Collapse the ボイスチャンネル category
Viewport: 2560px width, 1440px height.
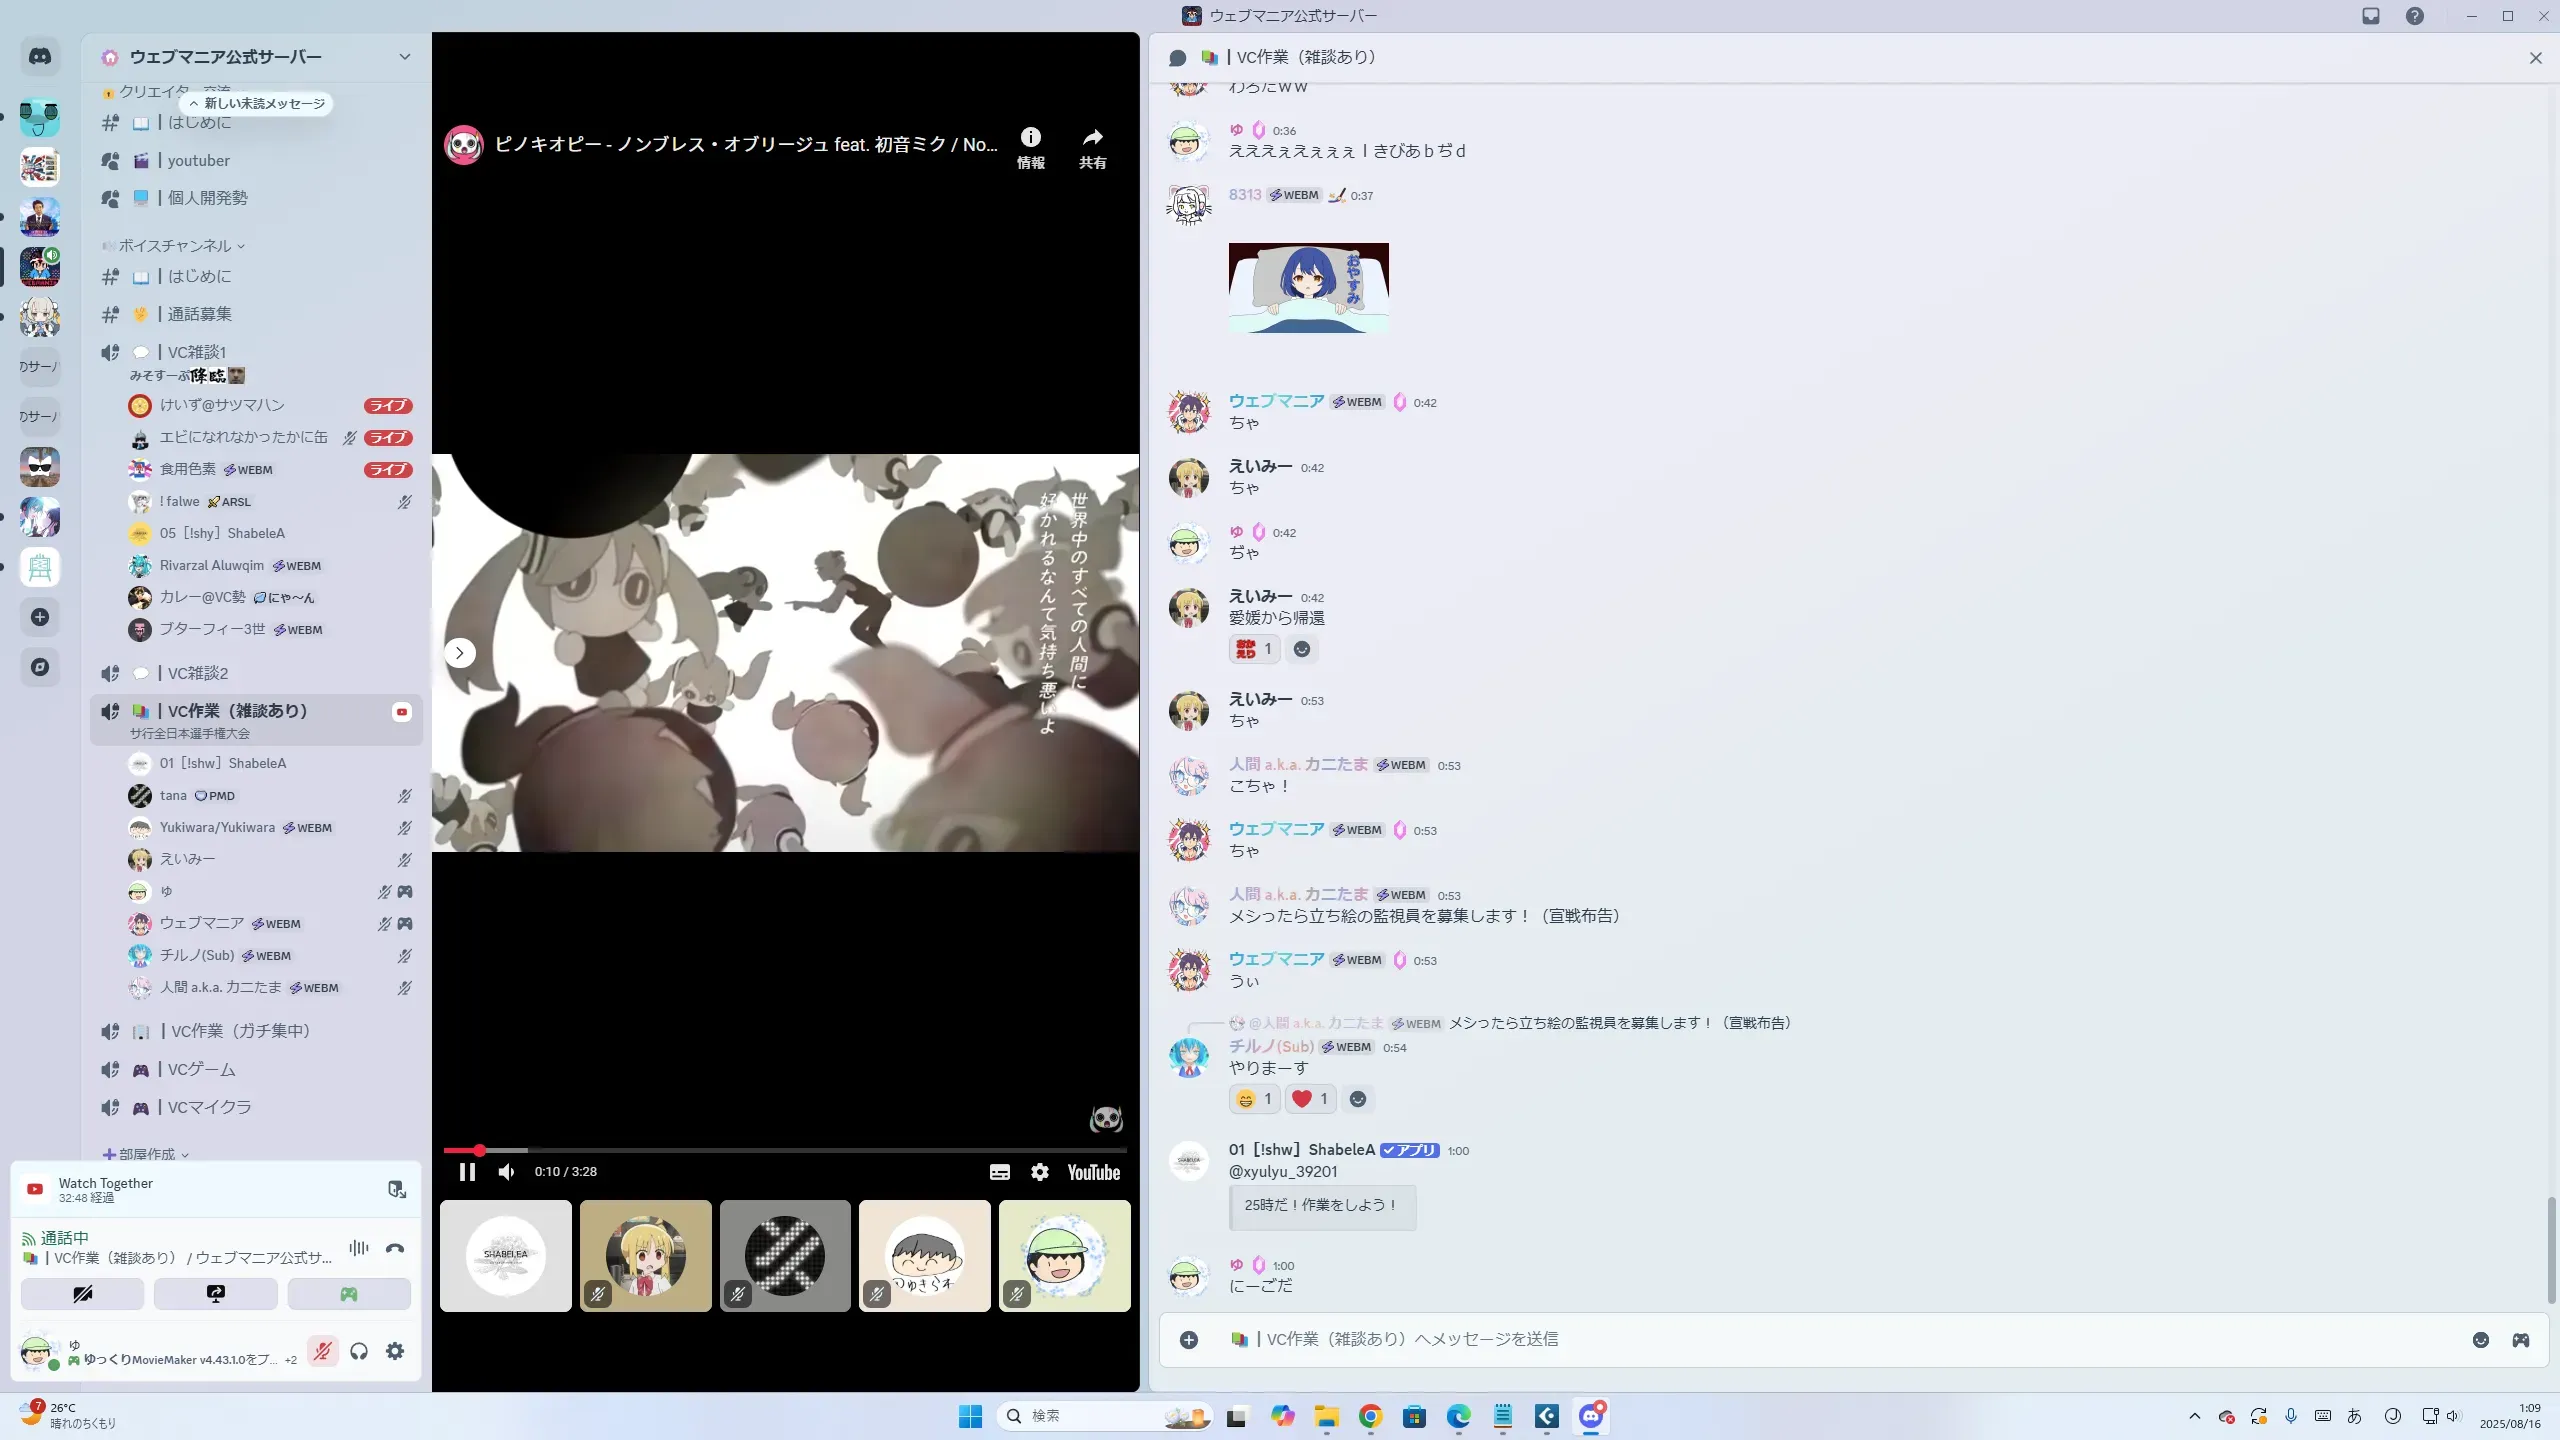[x=176, y=246]
